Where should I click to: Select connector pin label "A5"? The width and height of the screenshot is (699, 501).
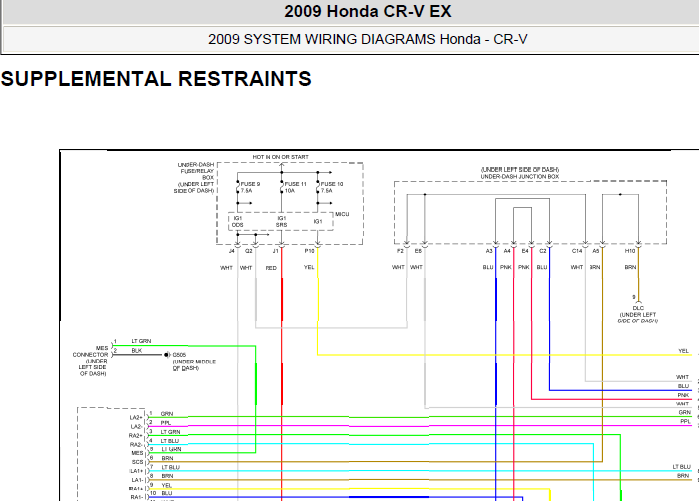[x=596, y=251]
